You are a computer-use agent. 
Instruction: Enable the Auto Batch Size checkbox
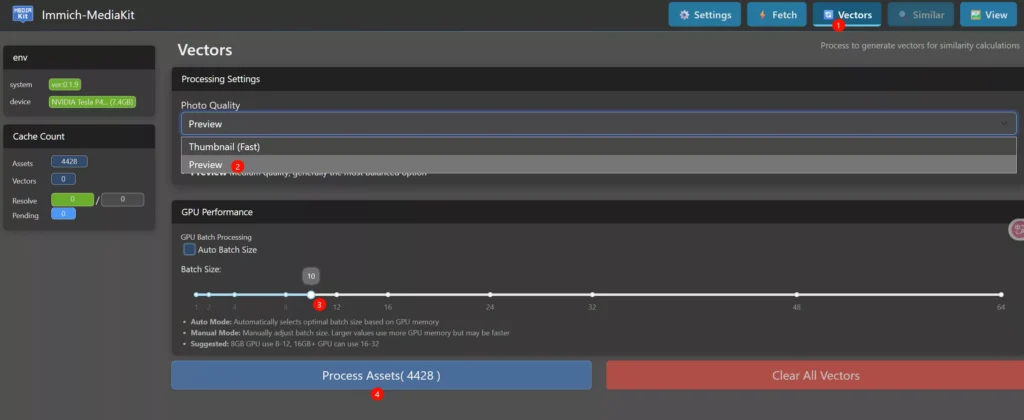[189, 249]
